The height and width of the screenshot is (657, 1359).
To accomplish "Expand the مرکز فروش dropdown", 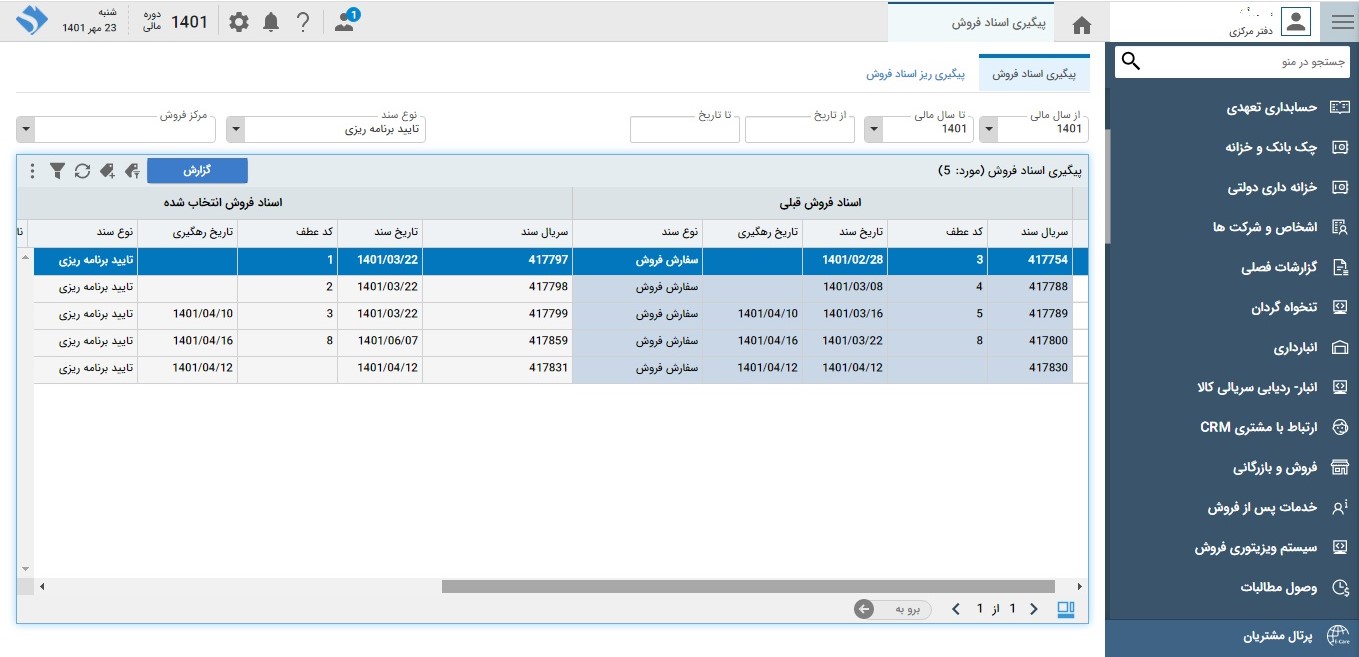I will point(26,129).
